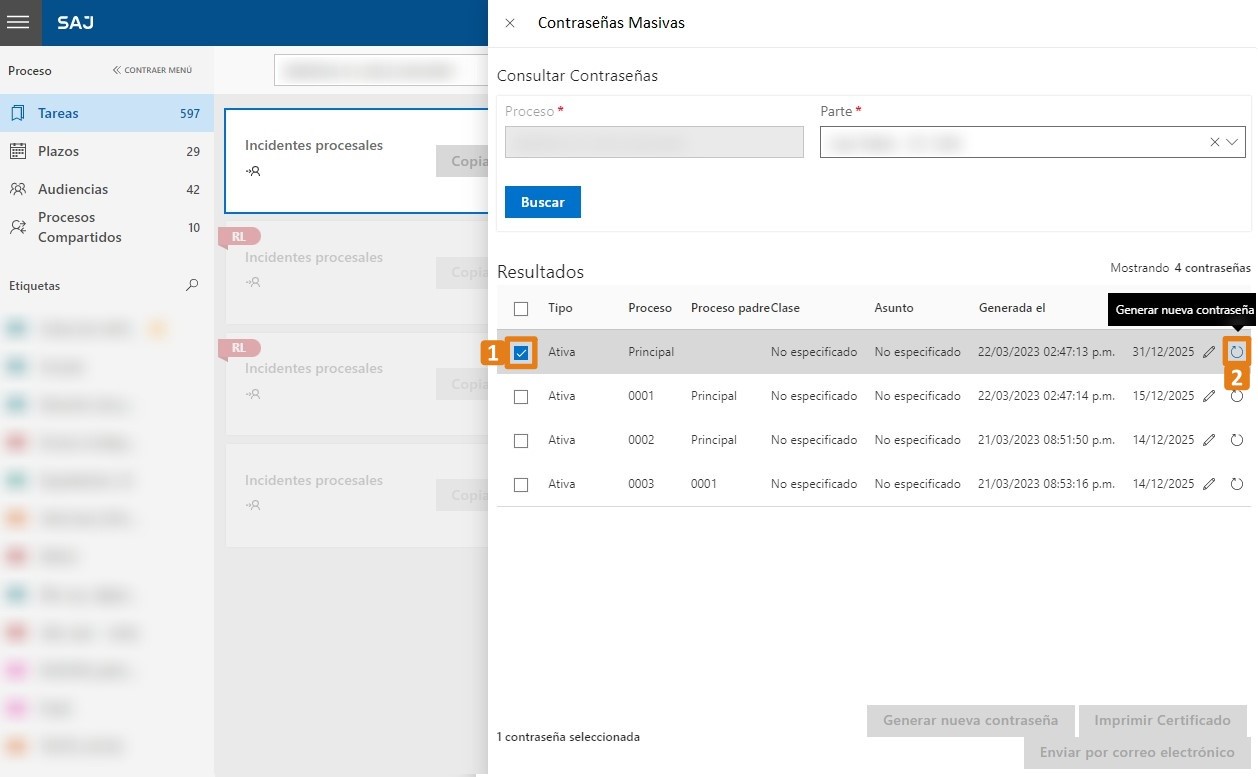
Task: Edit the password of process 0001
Action: pos(1209,396)
